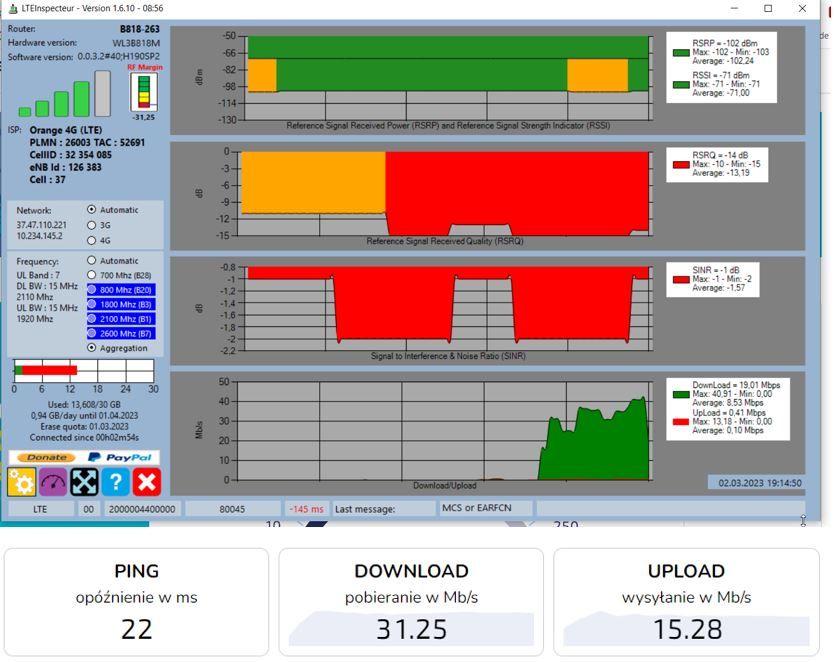Open settings with the yellow gear icon

(x=21, y=482)
